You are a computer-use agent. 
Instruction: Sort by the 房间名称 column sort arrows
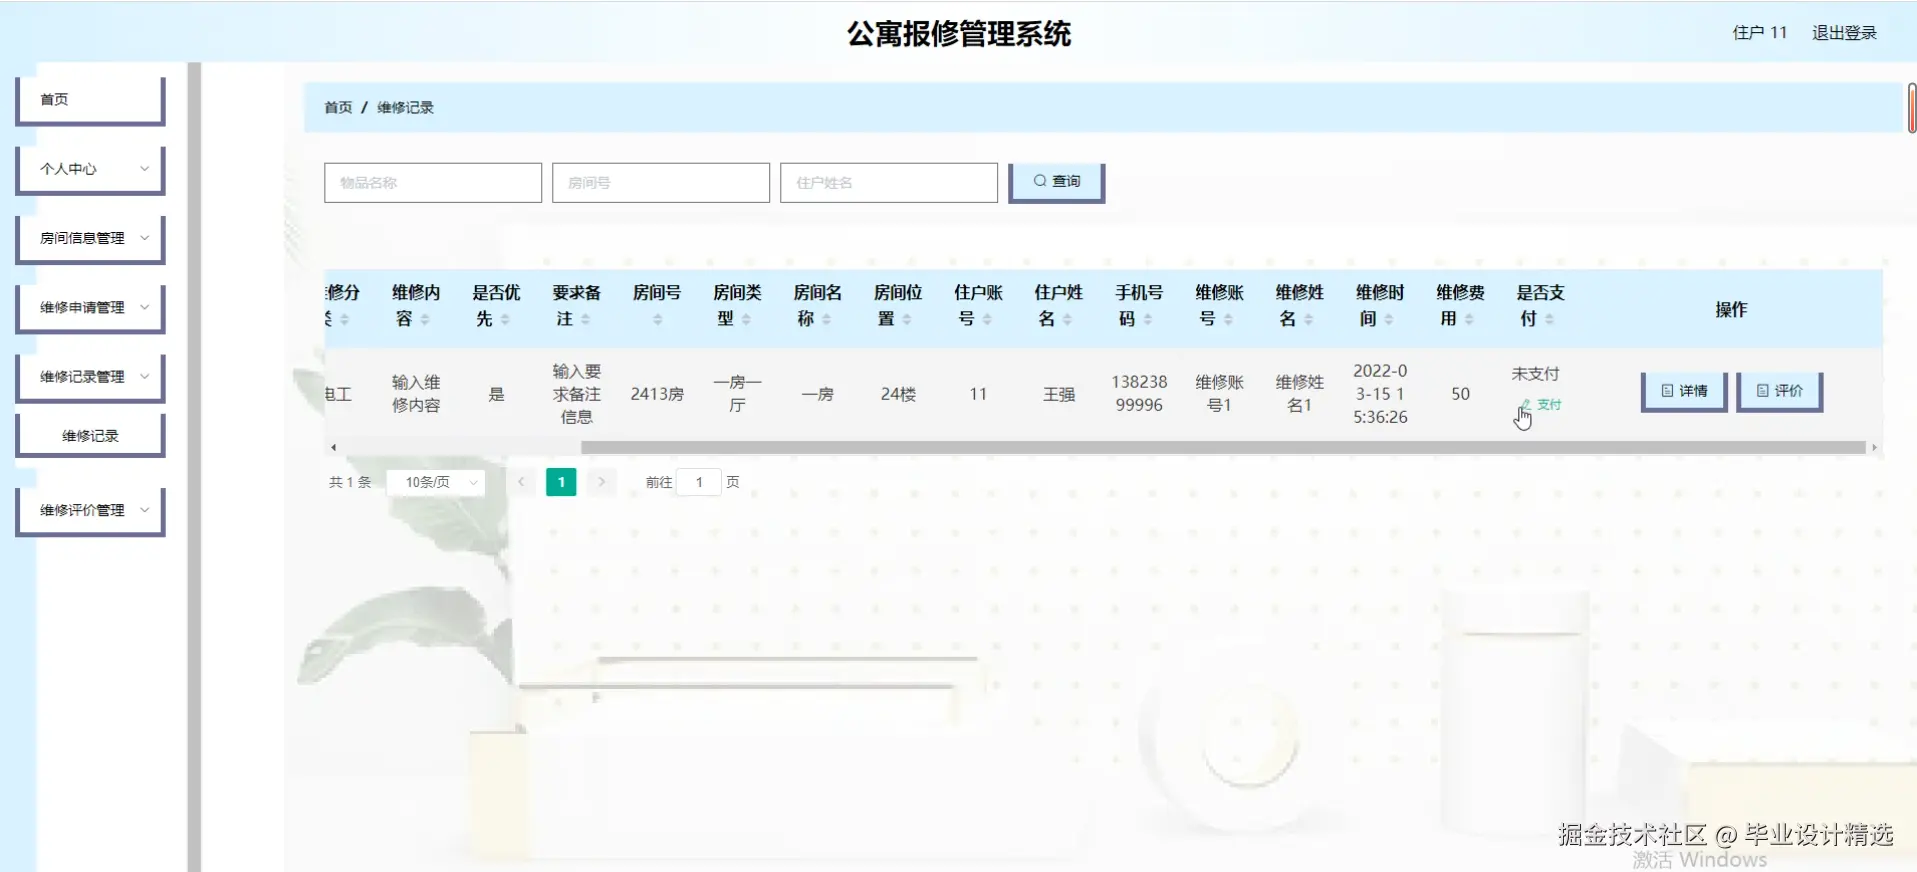coord(826,319)
